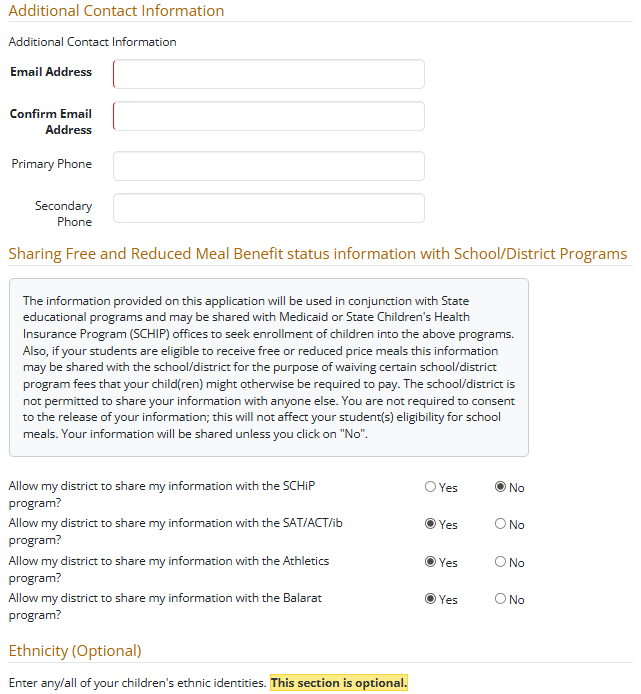Select Yes for Athletics program sharing
Screen dimensions: 641x694
(x=431, y=562)
